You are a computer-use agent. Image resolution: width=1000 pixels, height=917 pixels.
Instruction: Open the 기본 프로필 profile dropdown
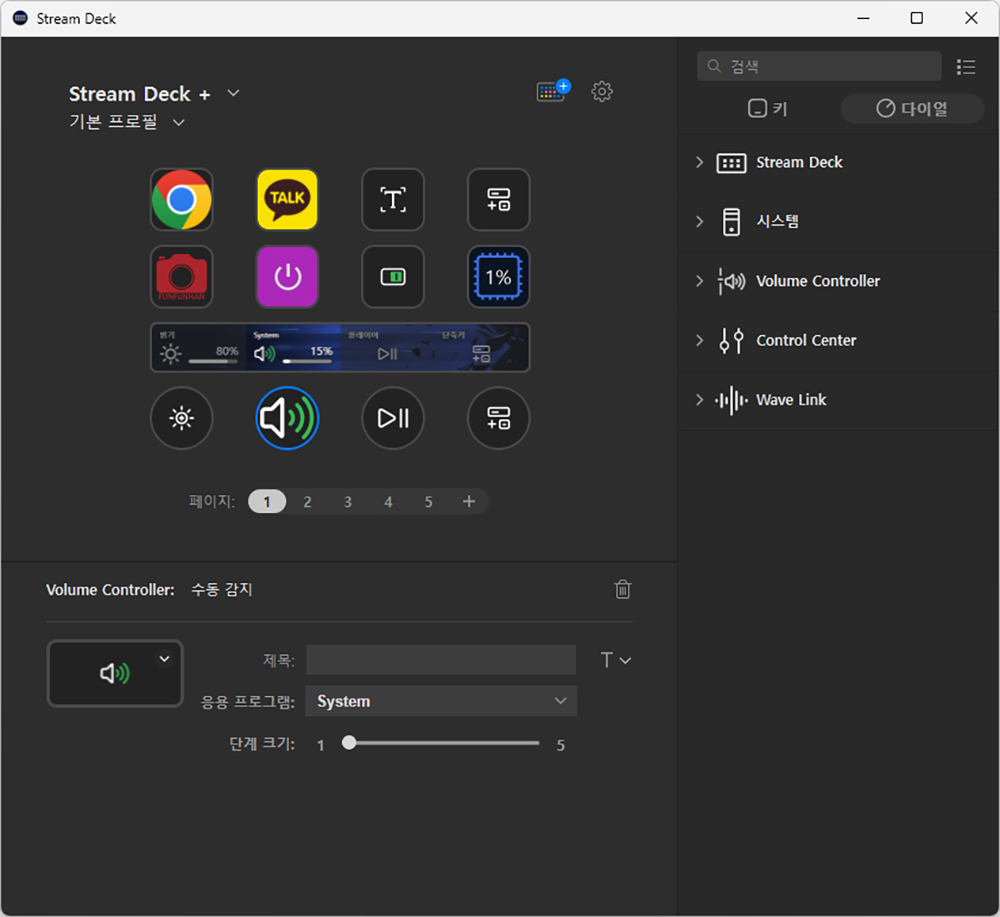tap(179, 122)
